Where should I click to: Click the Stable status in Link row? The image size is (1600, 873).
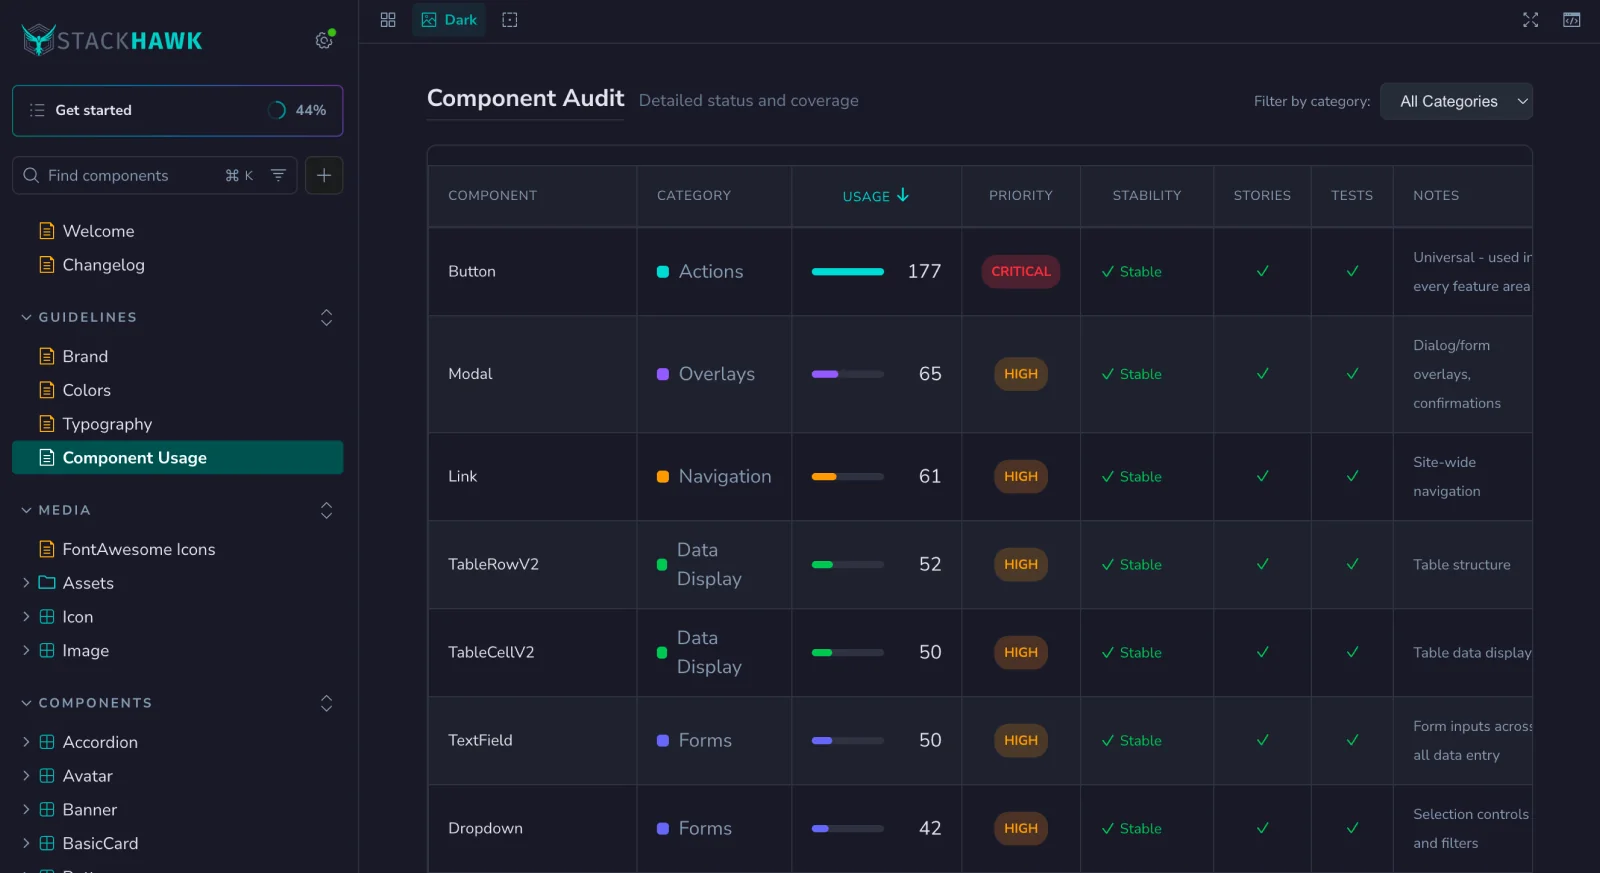(x=1131, y=476)
